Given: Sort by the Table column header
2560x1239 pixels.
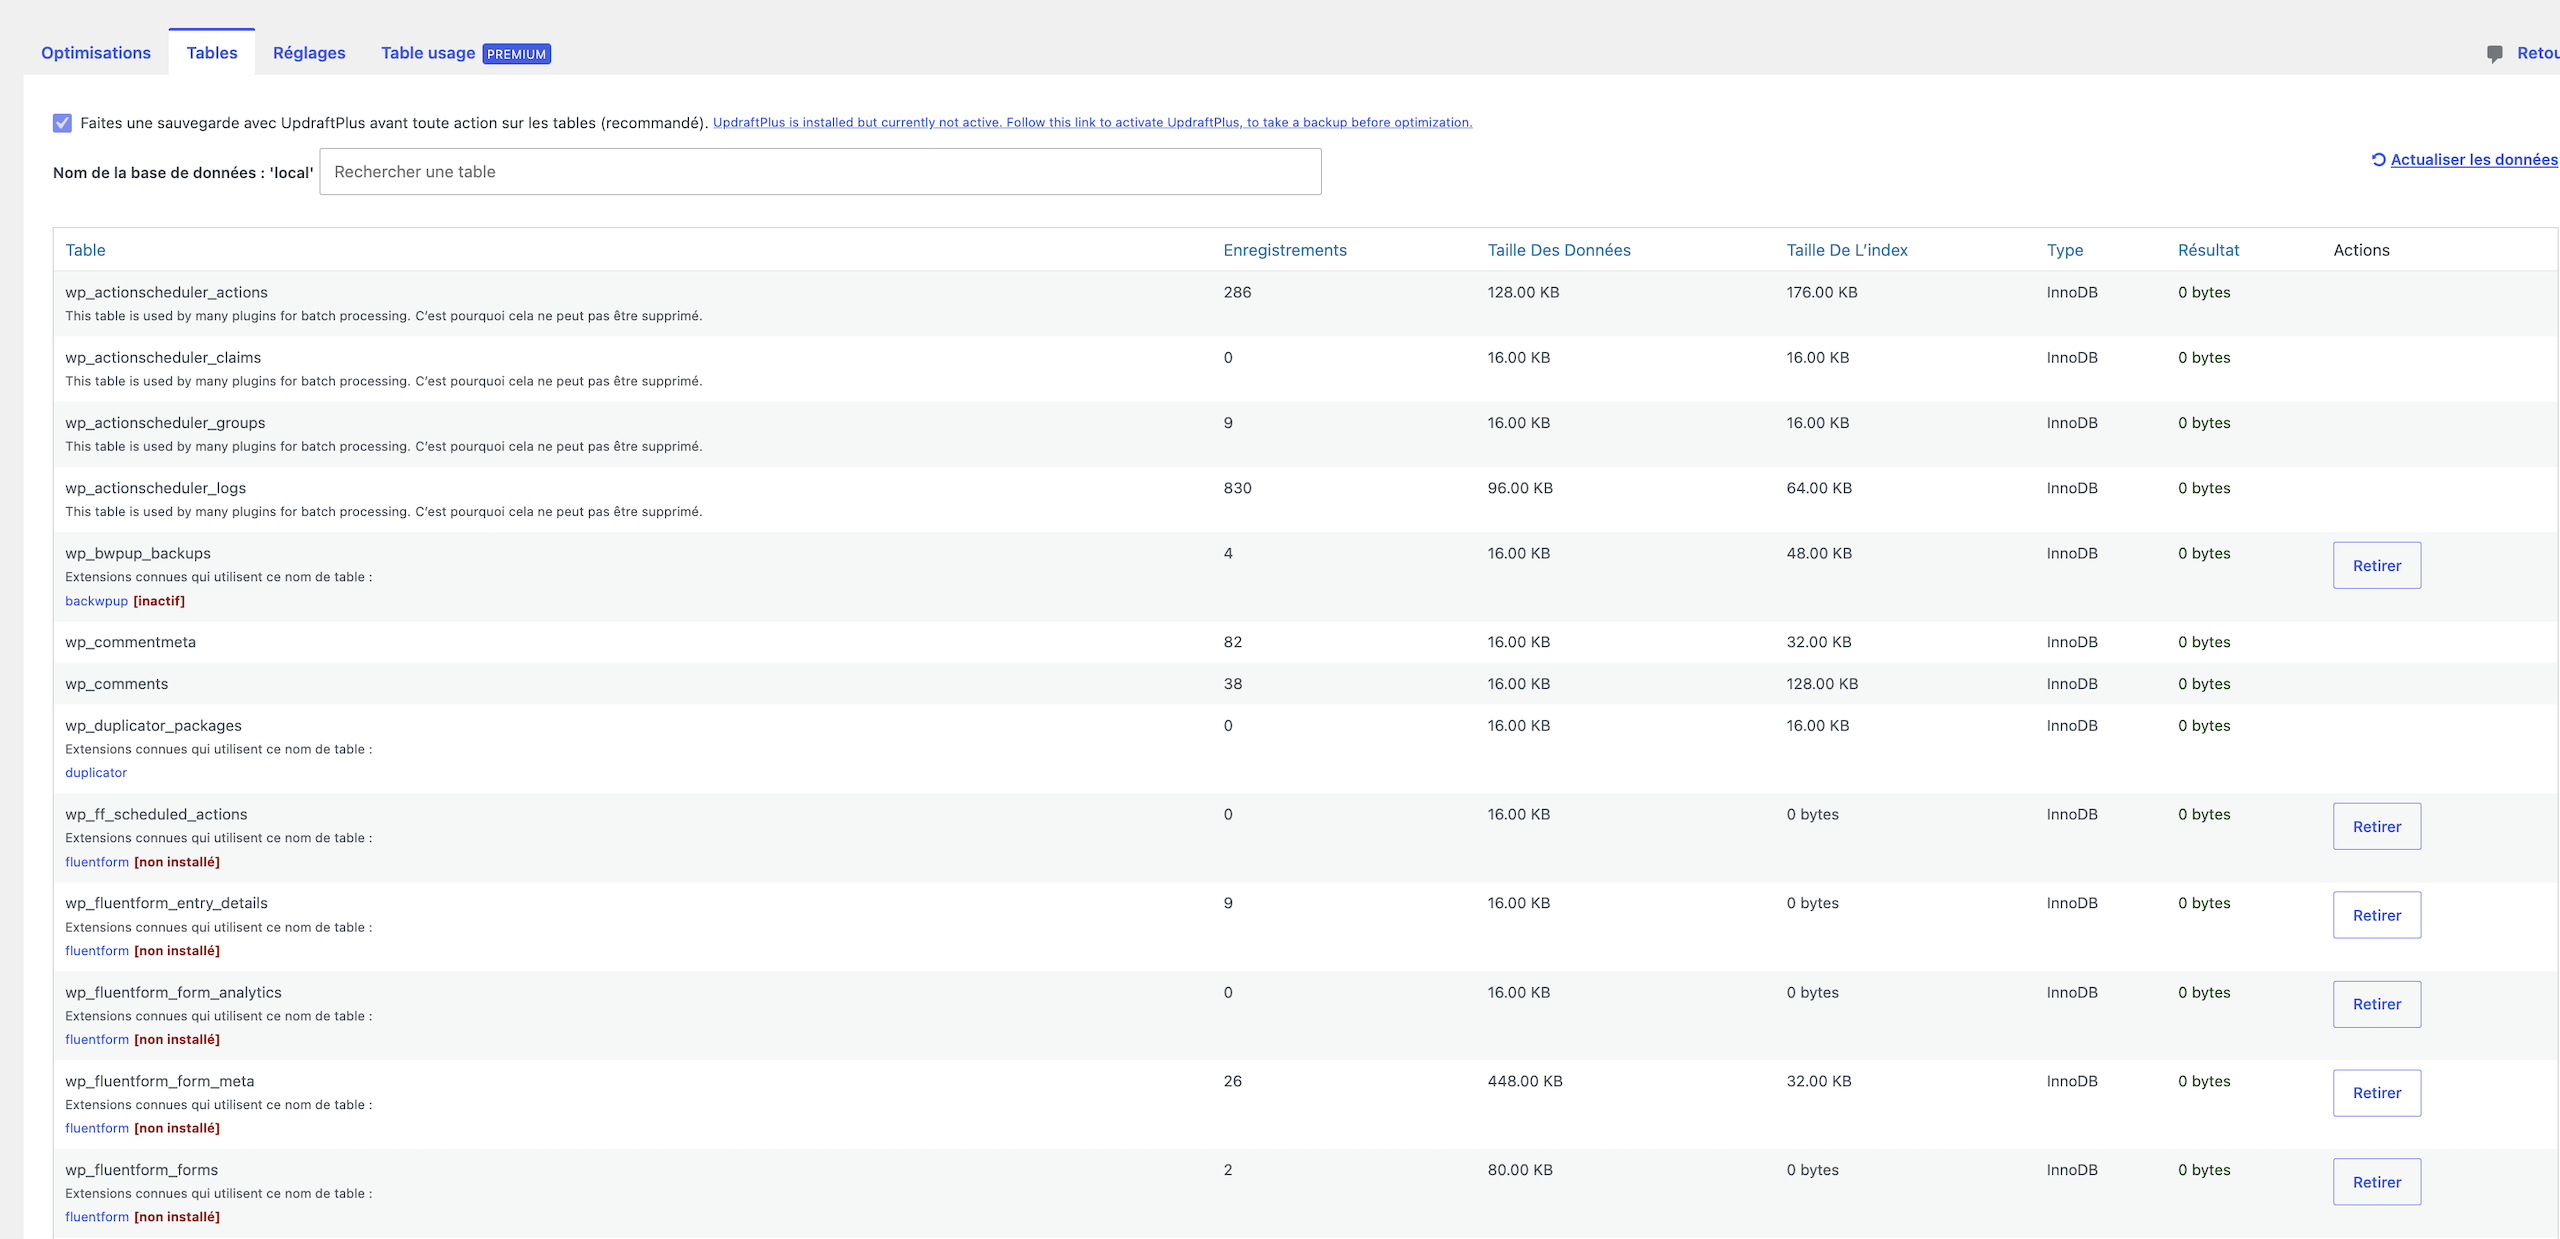Looking at the screenshot, I should click(85, 250).
